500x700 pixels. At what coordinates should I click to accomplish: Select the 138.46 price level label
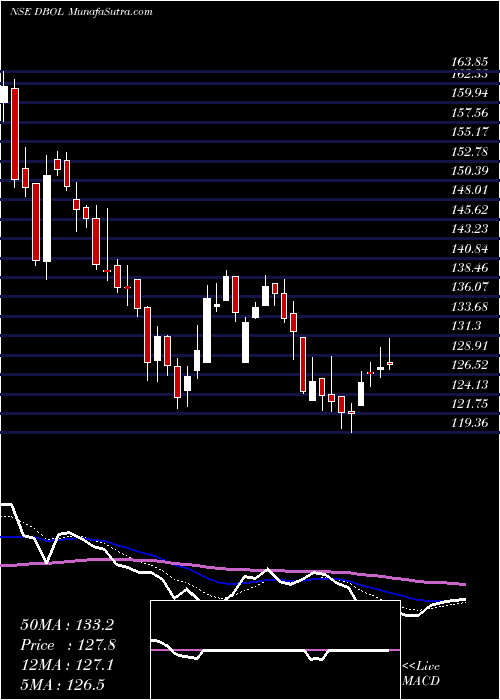pos(470,268)
